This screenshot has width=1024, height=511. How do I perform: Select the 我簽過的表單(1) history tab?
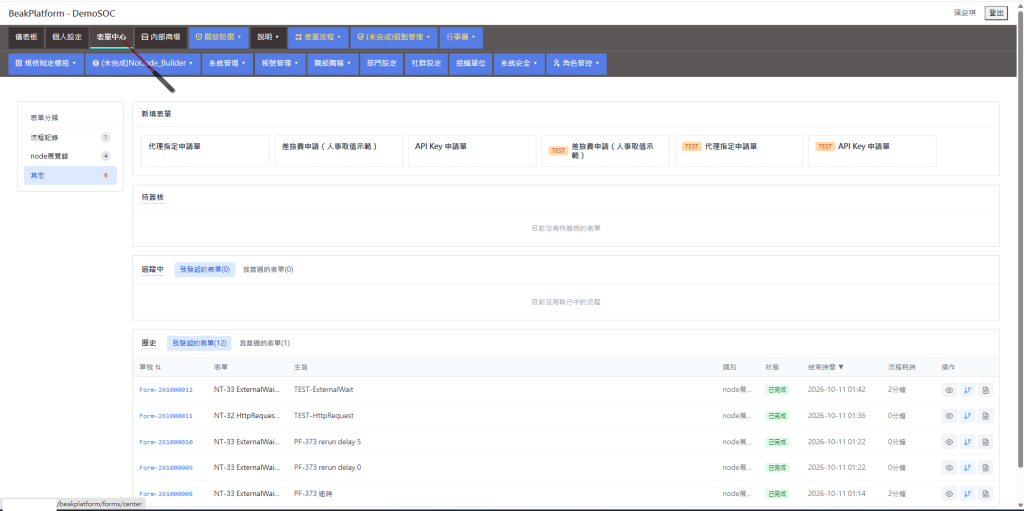coord(264,343)
